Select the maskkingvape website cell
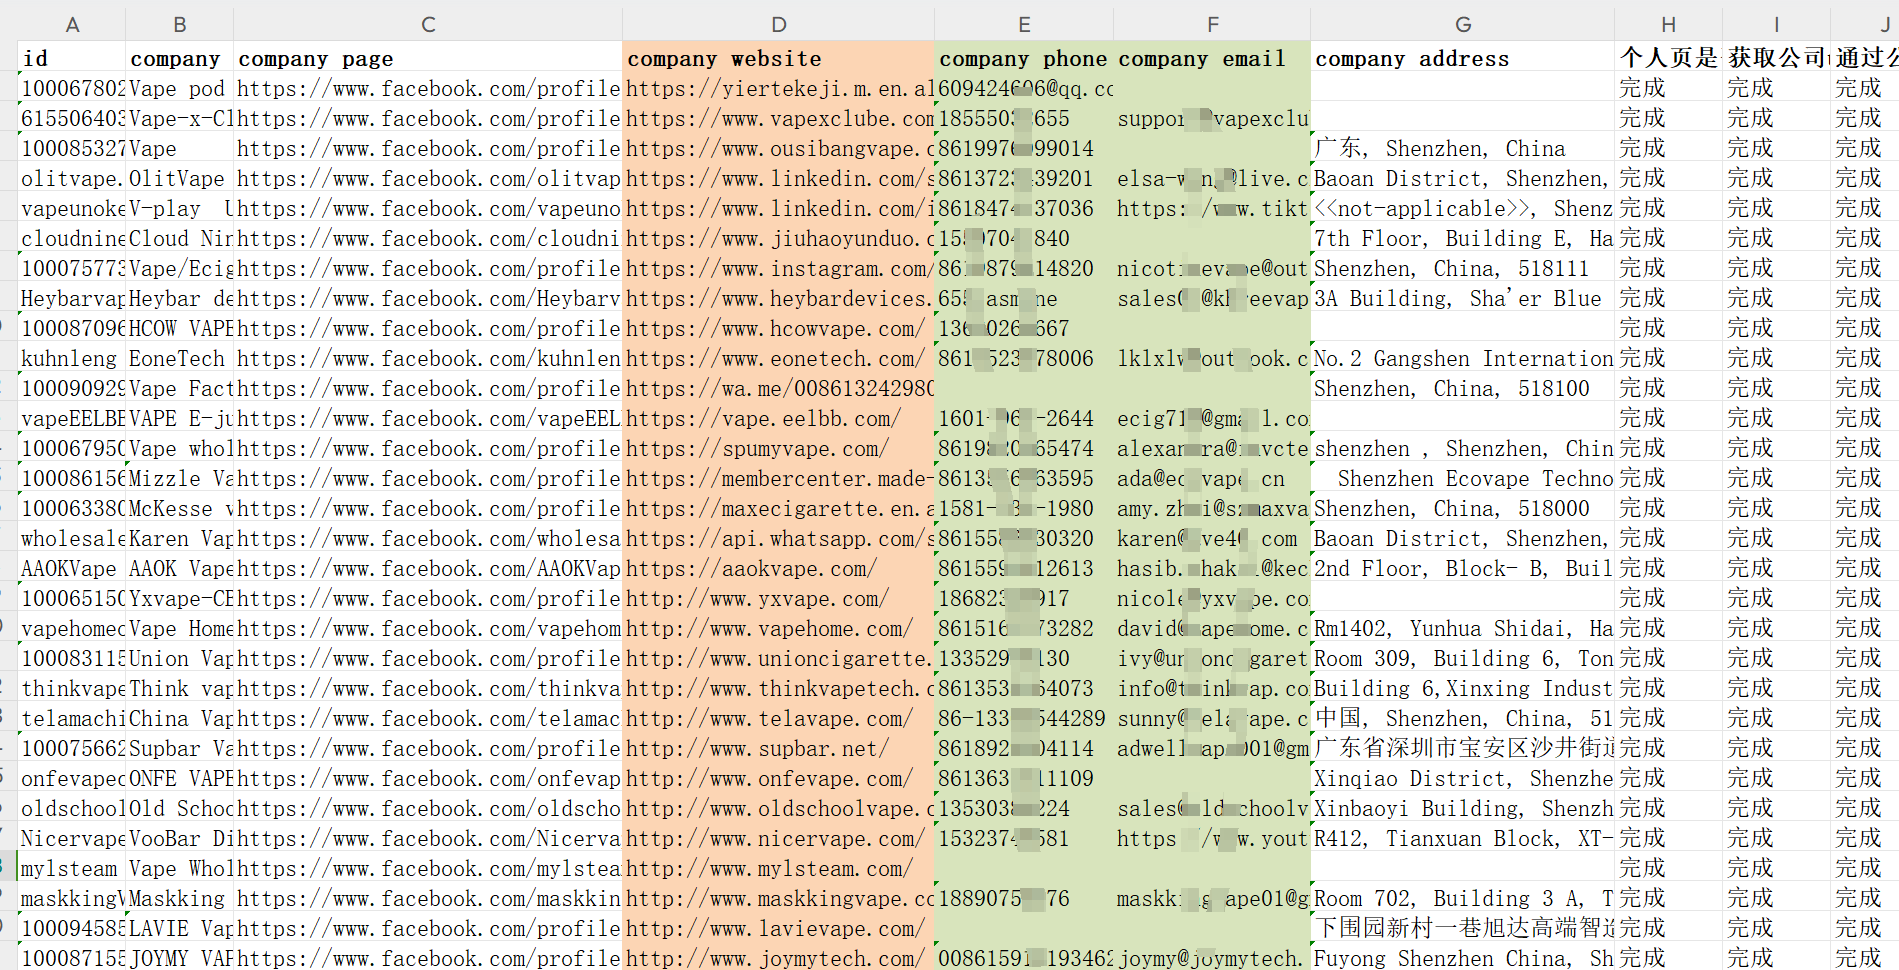 [x=779, y=898]
